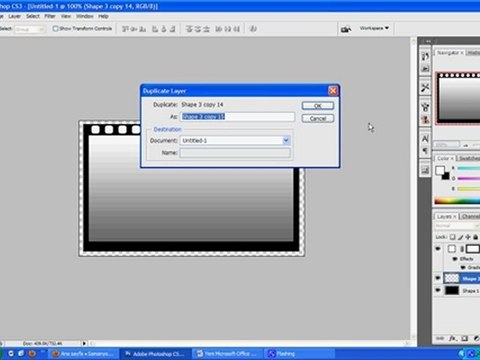Click the Link layers icon
Screen dimensions: 480x360
coord(440,338)
